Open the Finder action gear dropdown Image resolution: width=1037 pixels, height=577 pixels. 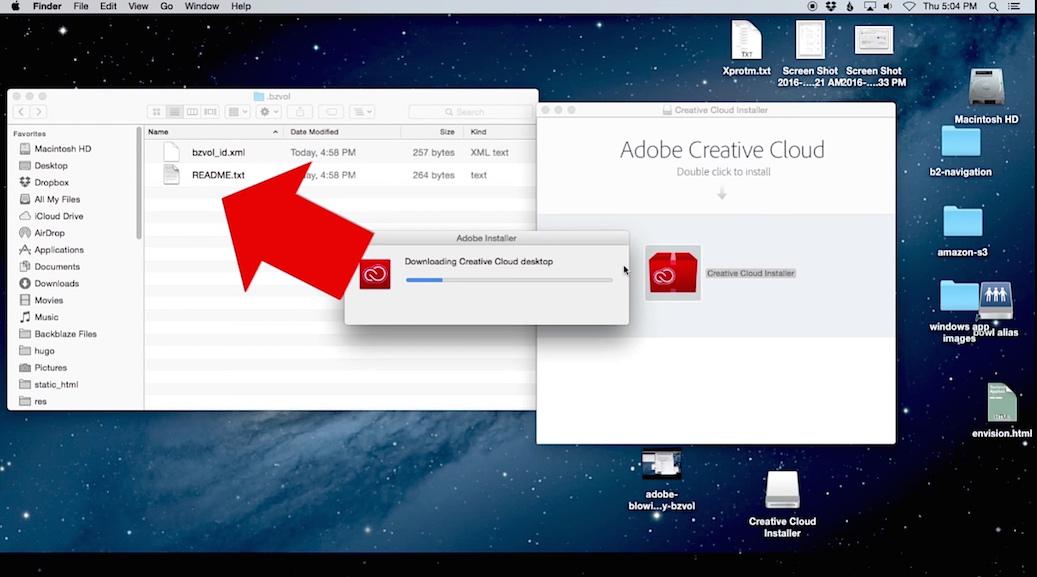pyautogui.click(x=269, y=112)
